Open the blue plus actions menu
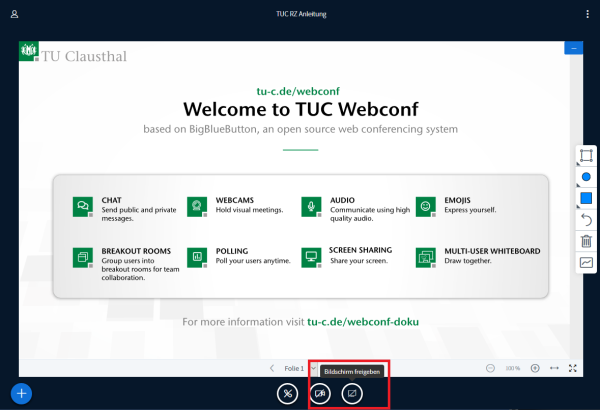This screenshot has height=410, width=600. click(21, 393)
